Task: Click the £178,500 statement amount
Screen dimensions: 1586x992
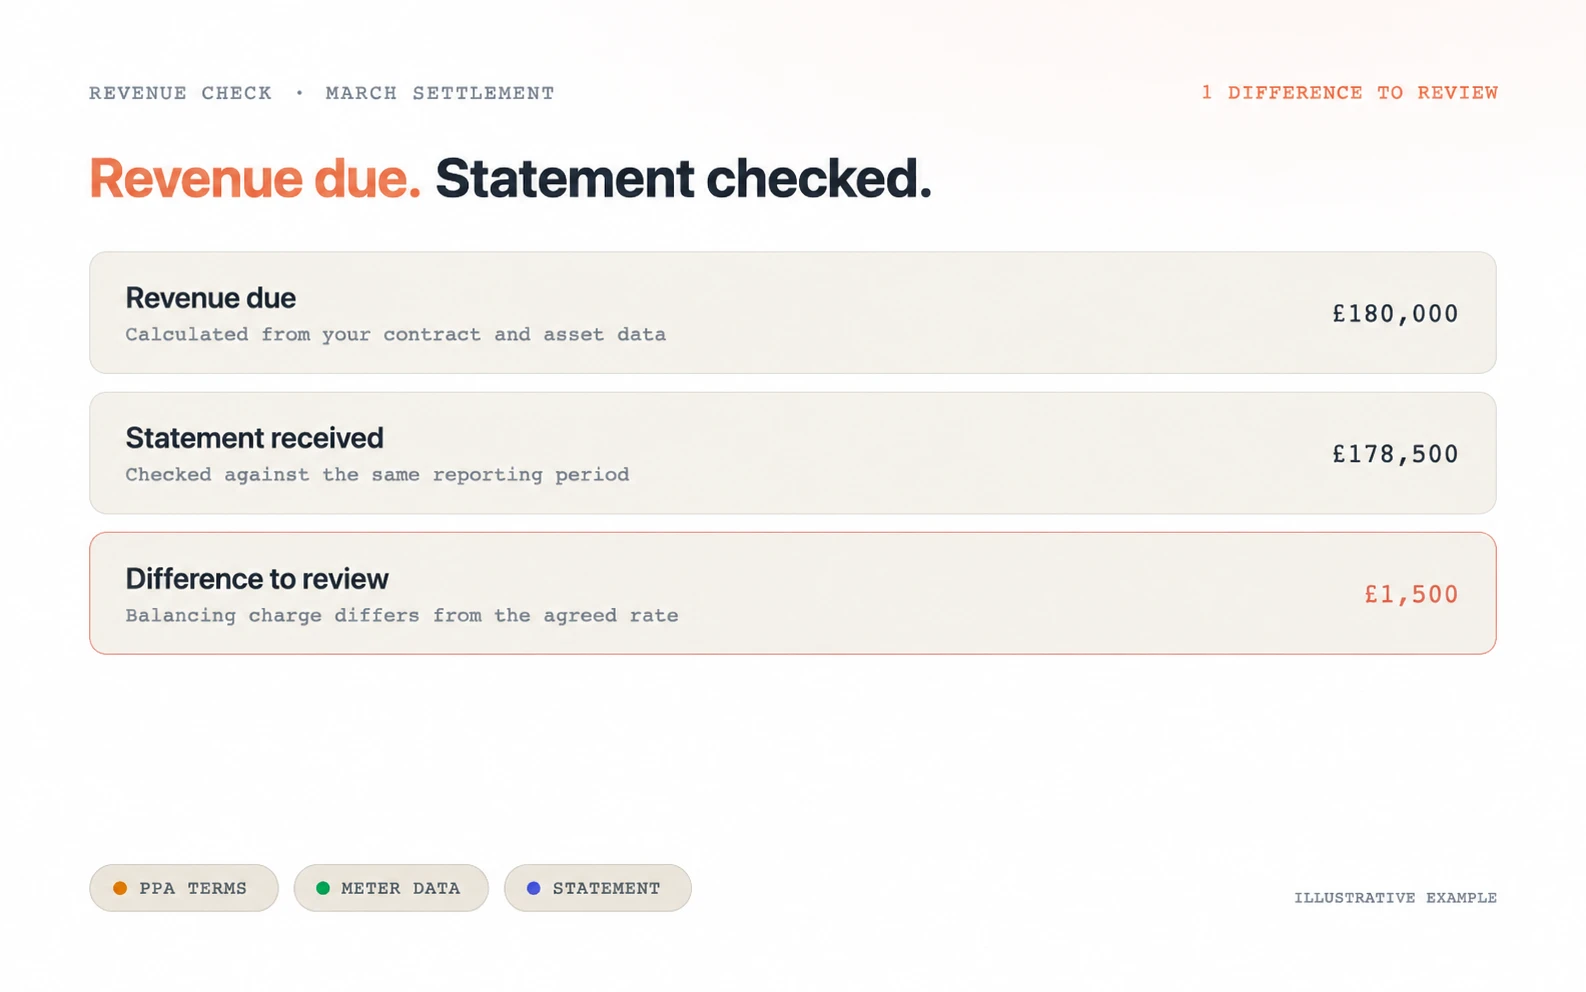Action: [1395, 454]
